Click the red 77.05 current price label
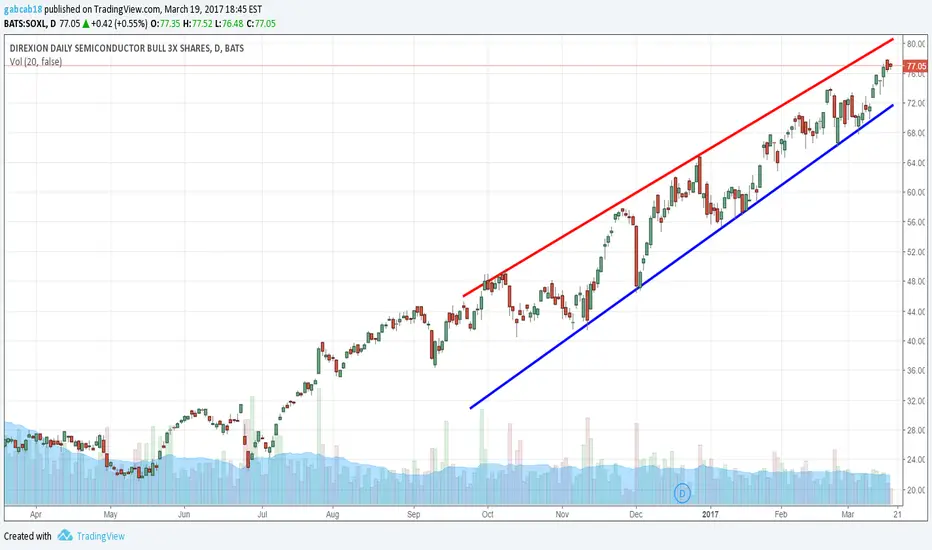932x550 pixels. click(x=916, y=66)
